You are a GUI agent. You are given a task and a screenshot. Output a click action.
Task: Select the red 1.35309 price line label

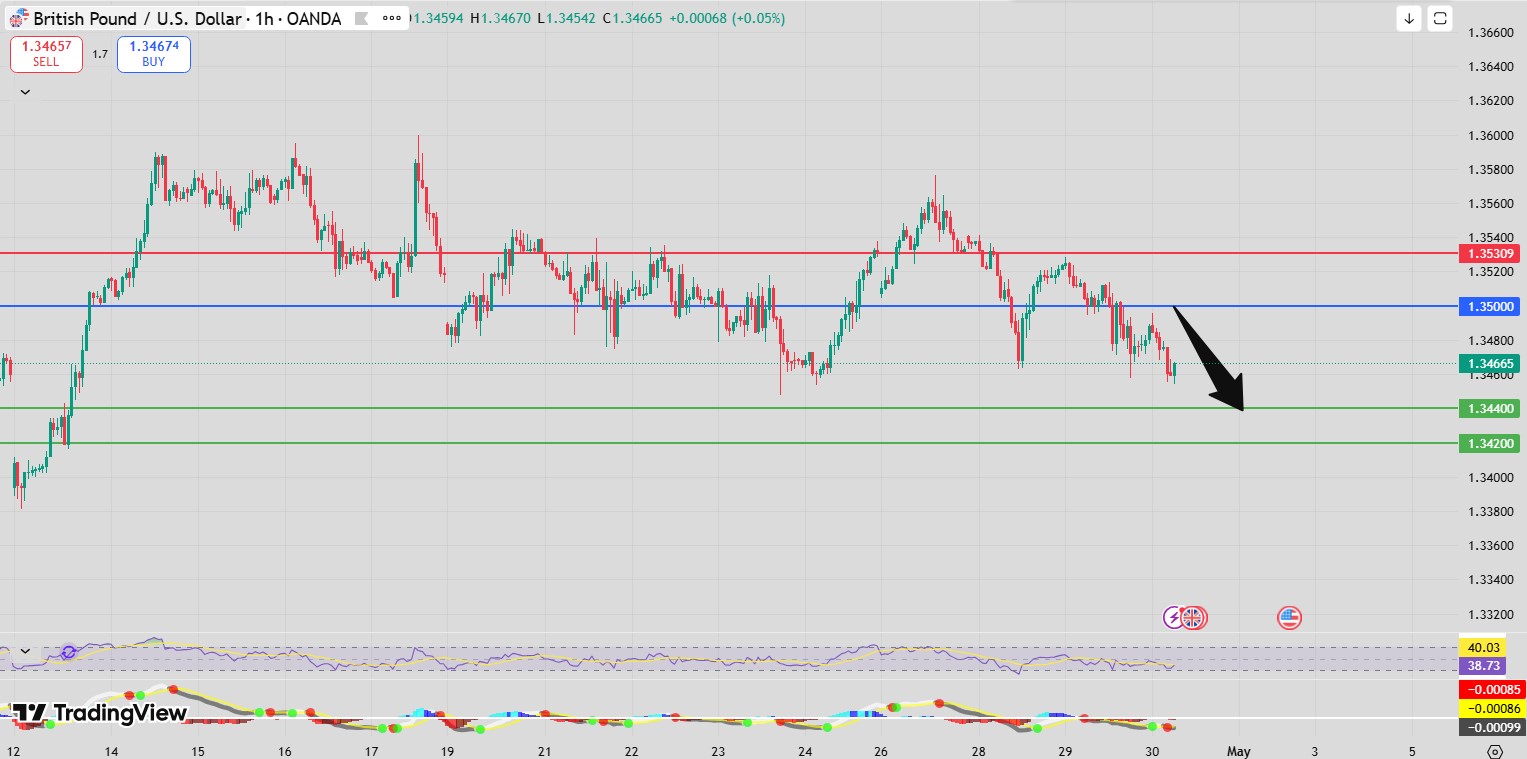point(1489,254)
